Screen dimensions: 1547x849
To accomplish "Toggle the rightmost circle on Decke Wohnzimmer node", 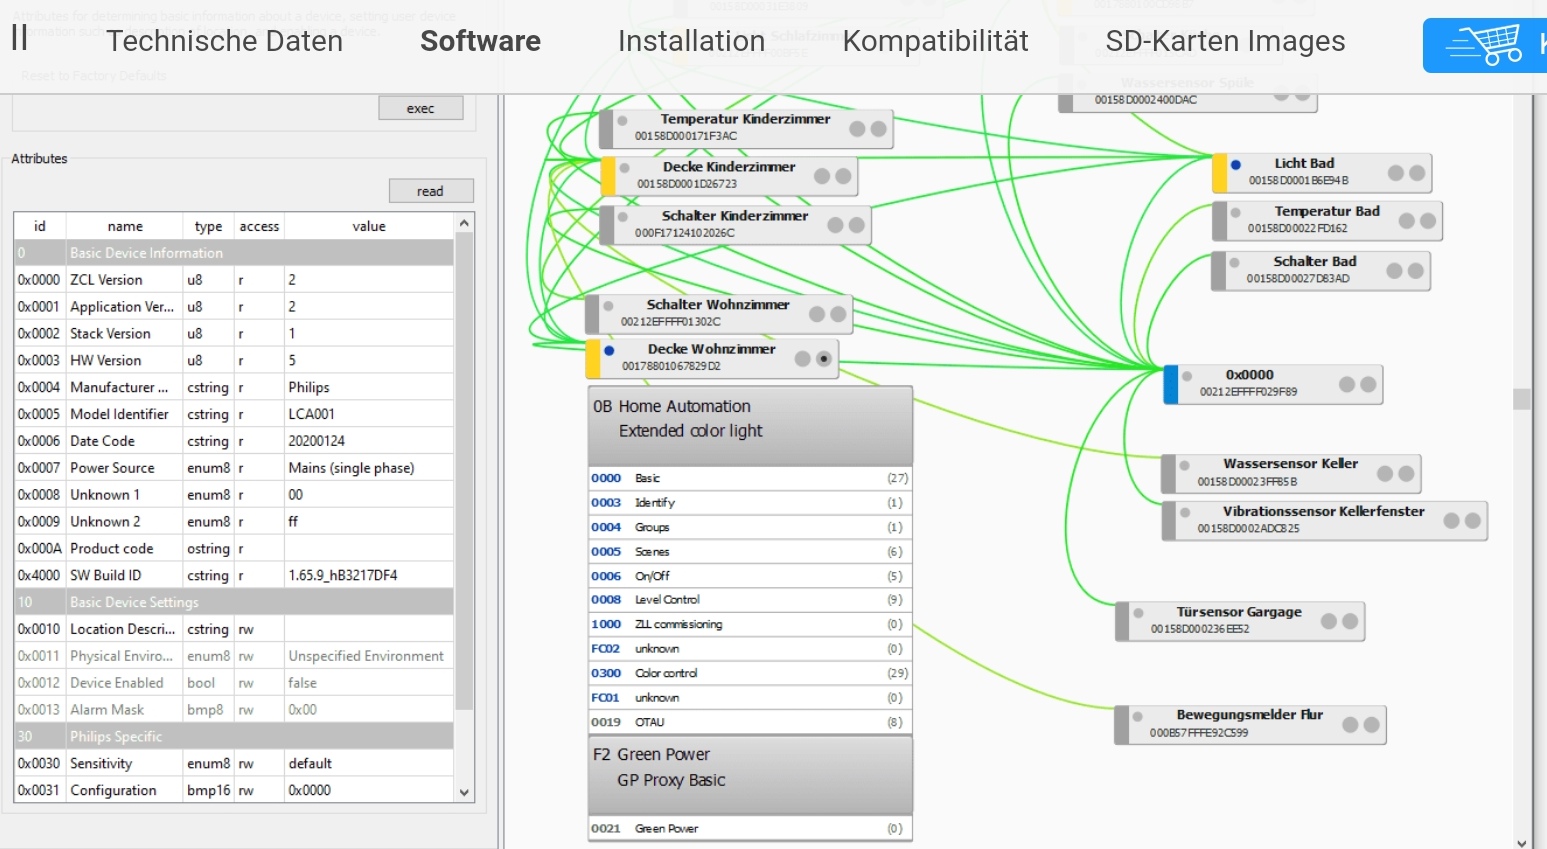I will pos(824,359).
